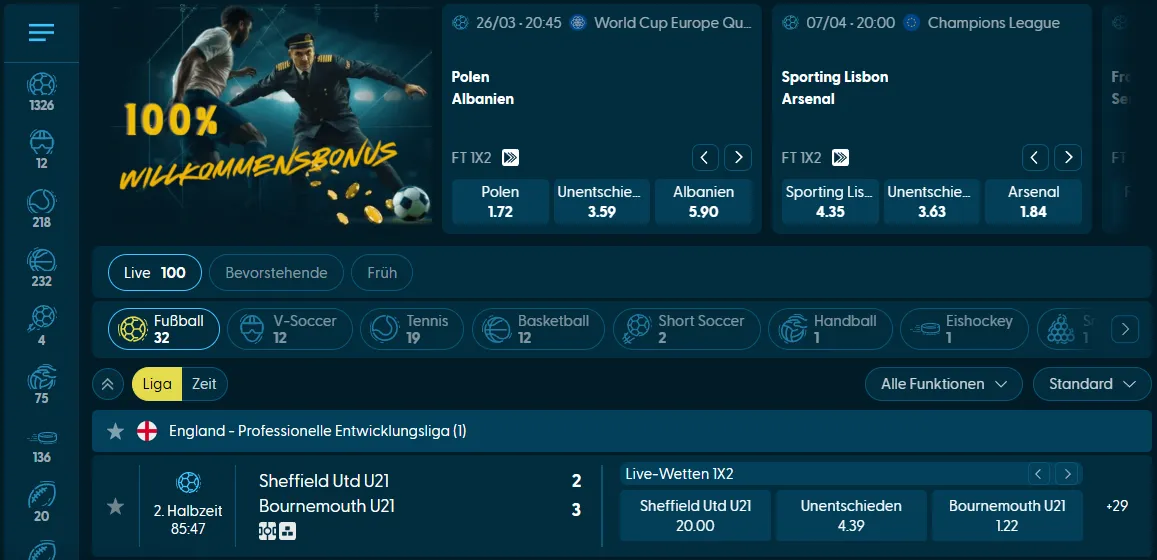Open Sporting Lisbon vs Arsenal markets arrow icon

coord(840,157)
